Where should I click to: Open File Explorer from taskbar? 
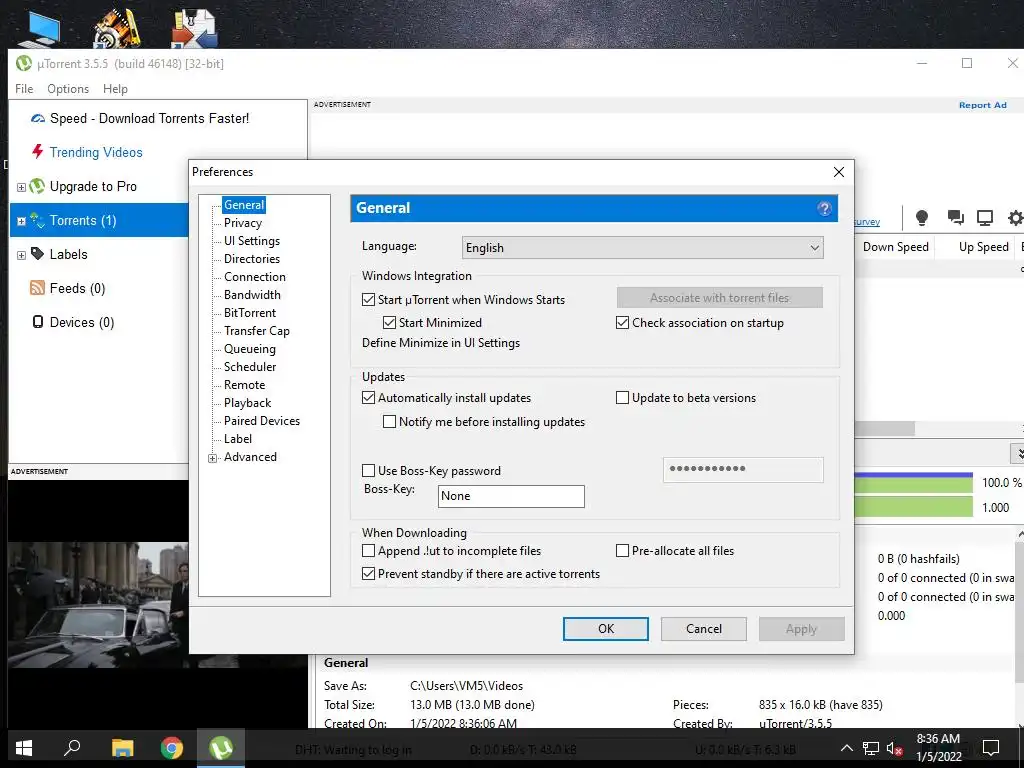point(122,748)
